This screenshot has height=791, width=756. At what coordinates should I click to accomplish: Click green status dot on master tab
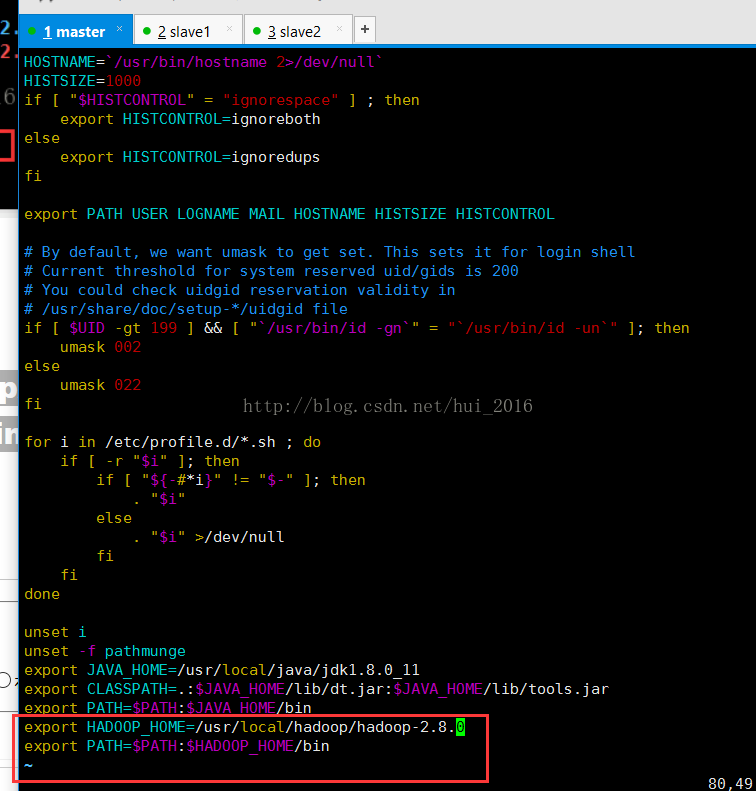point(32,32)
